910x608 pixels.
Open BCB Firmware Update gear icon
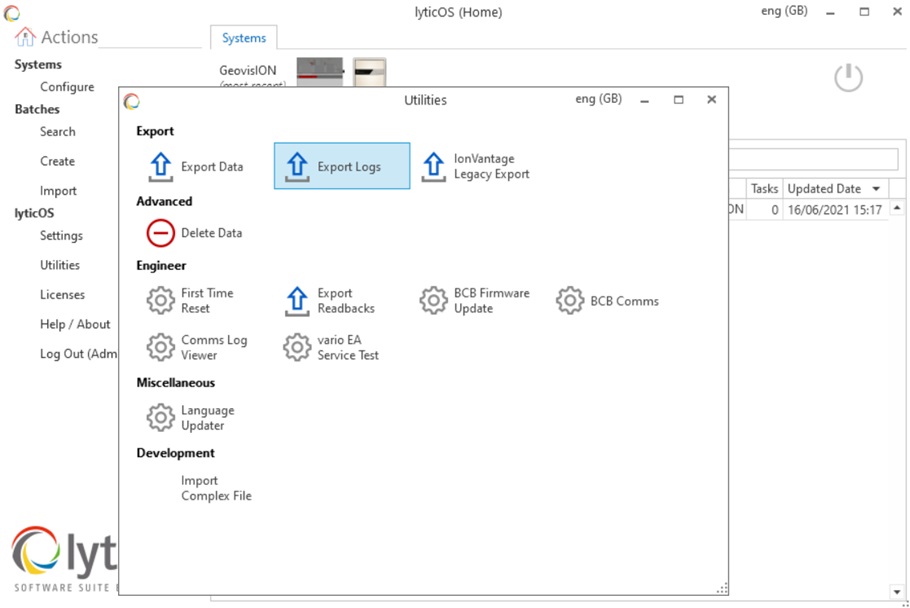pos(433,301)
